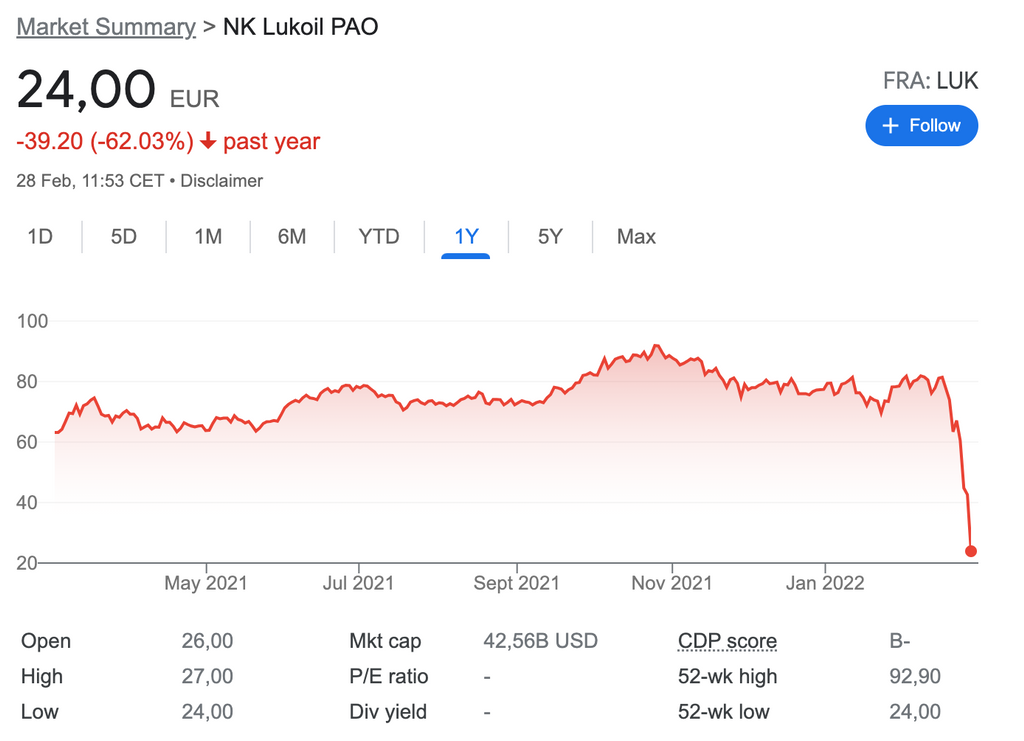Click the red down arrow icon
Viewport: 1024px width, 741px height.
point(208,140)
